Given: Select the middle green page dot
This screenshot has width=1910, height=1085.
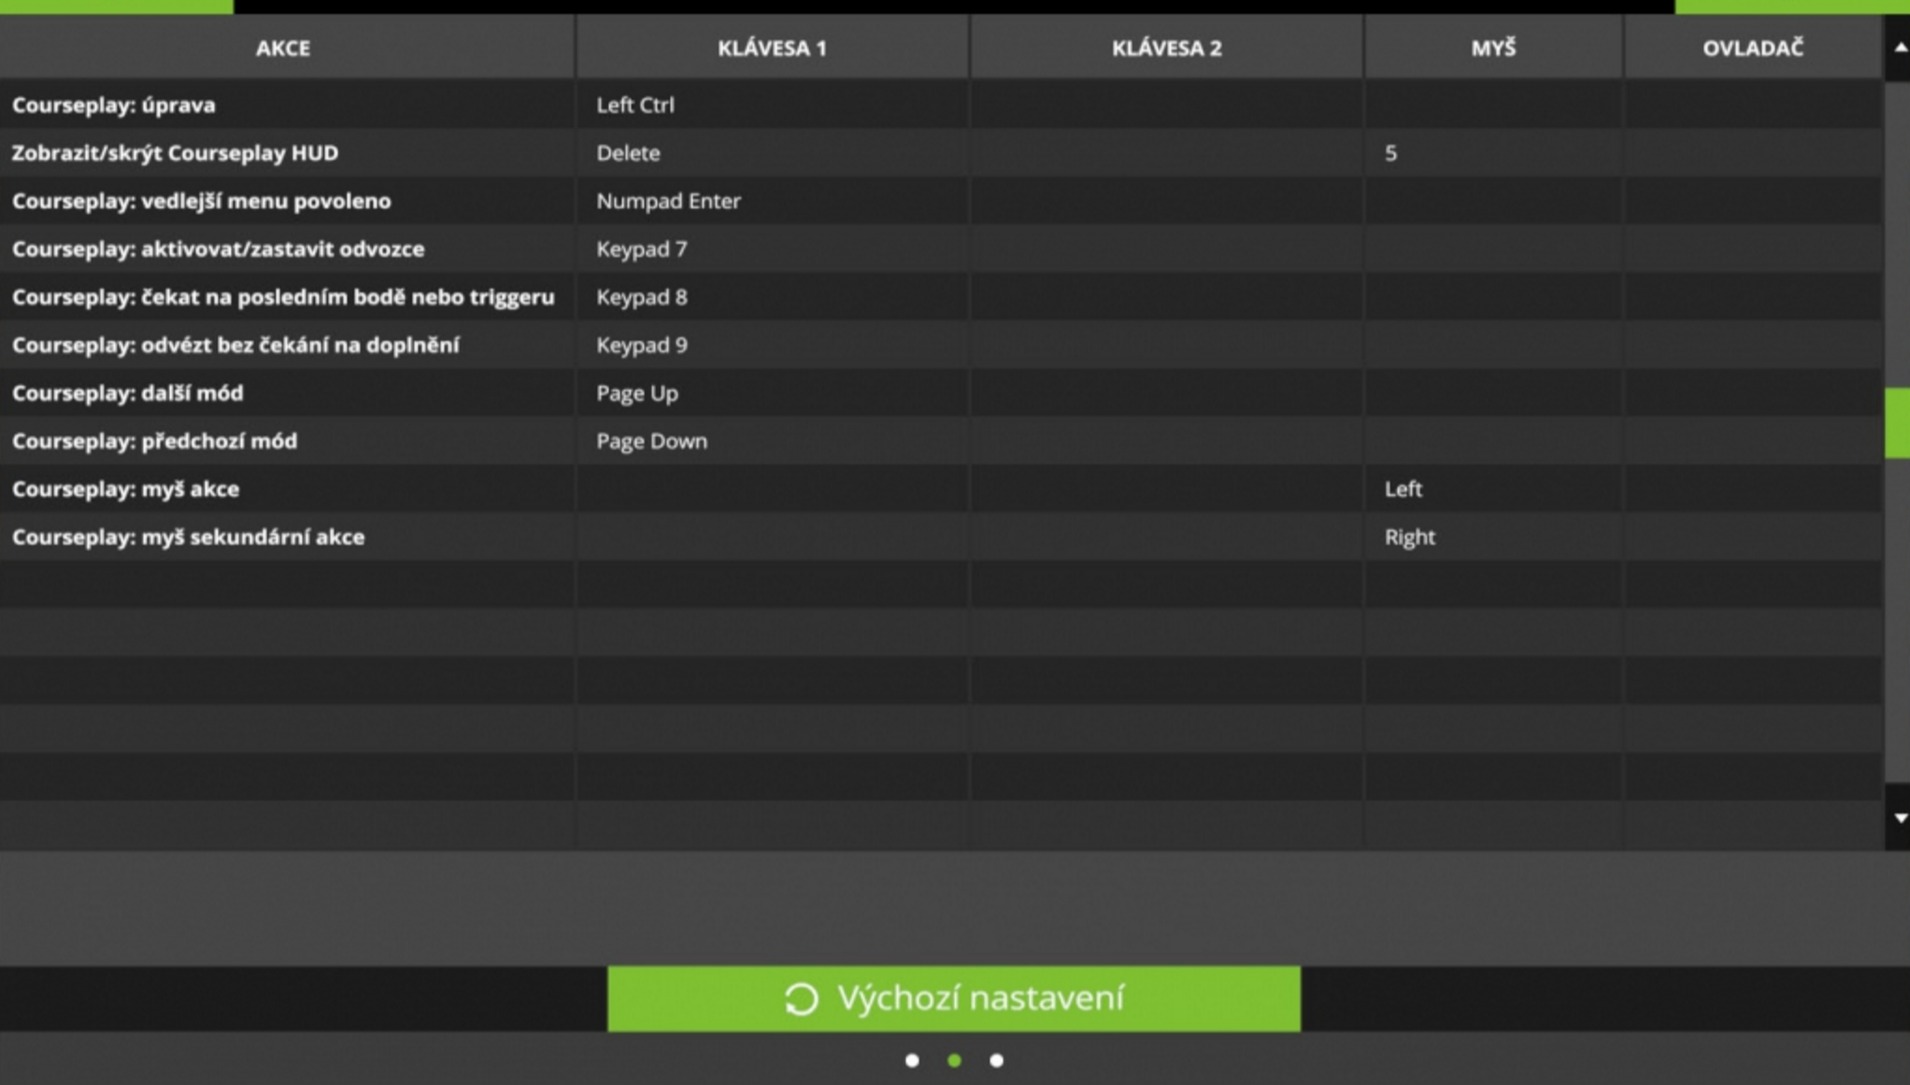Looking at the screenshot, I should tap(954, 1060).
